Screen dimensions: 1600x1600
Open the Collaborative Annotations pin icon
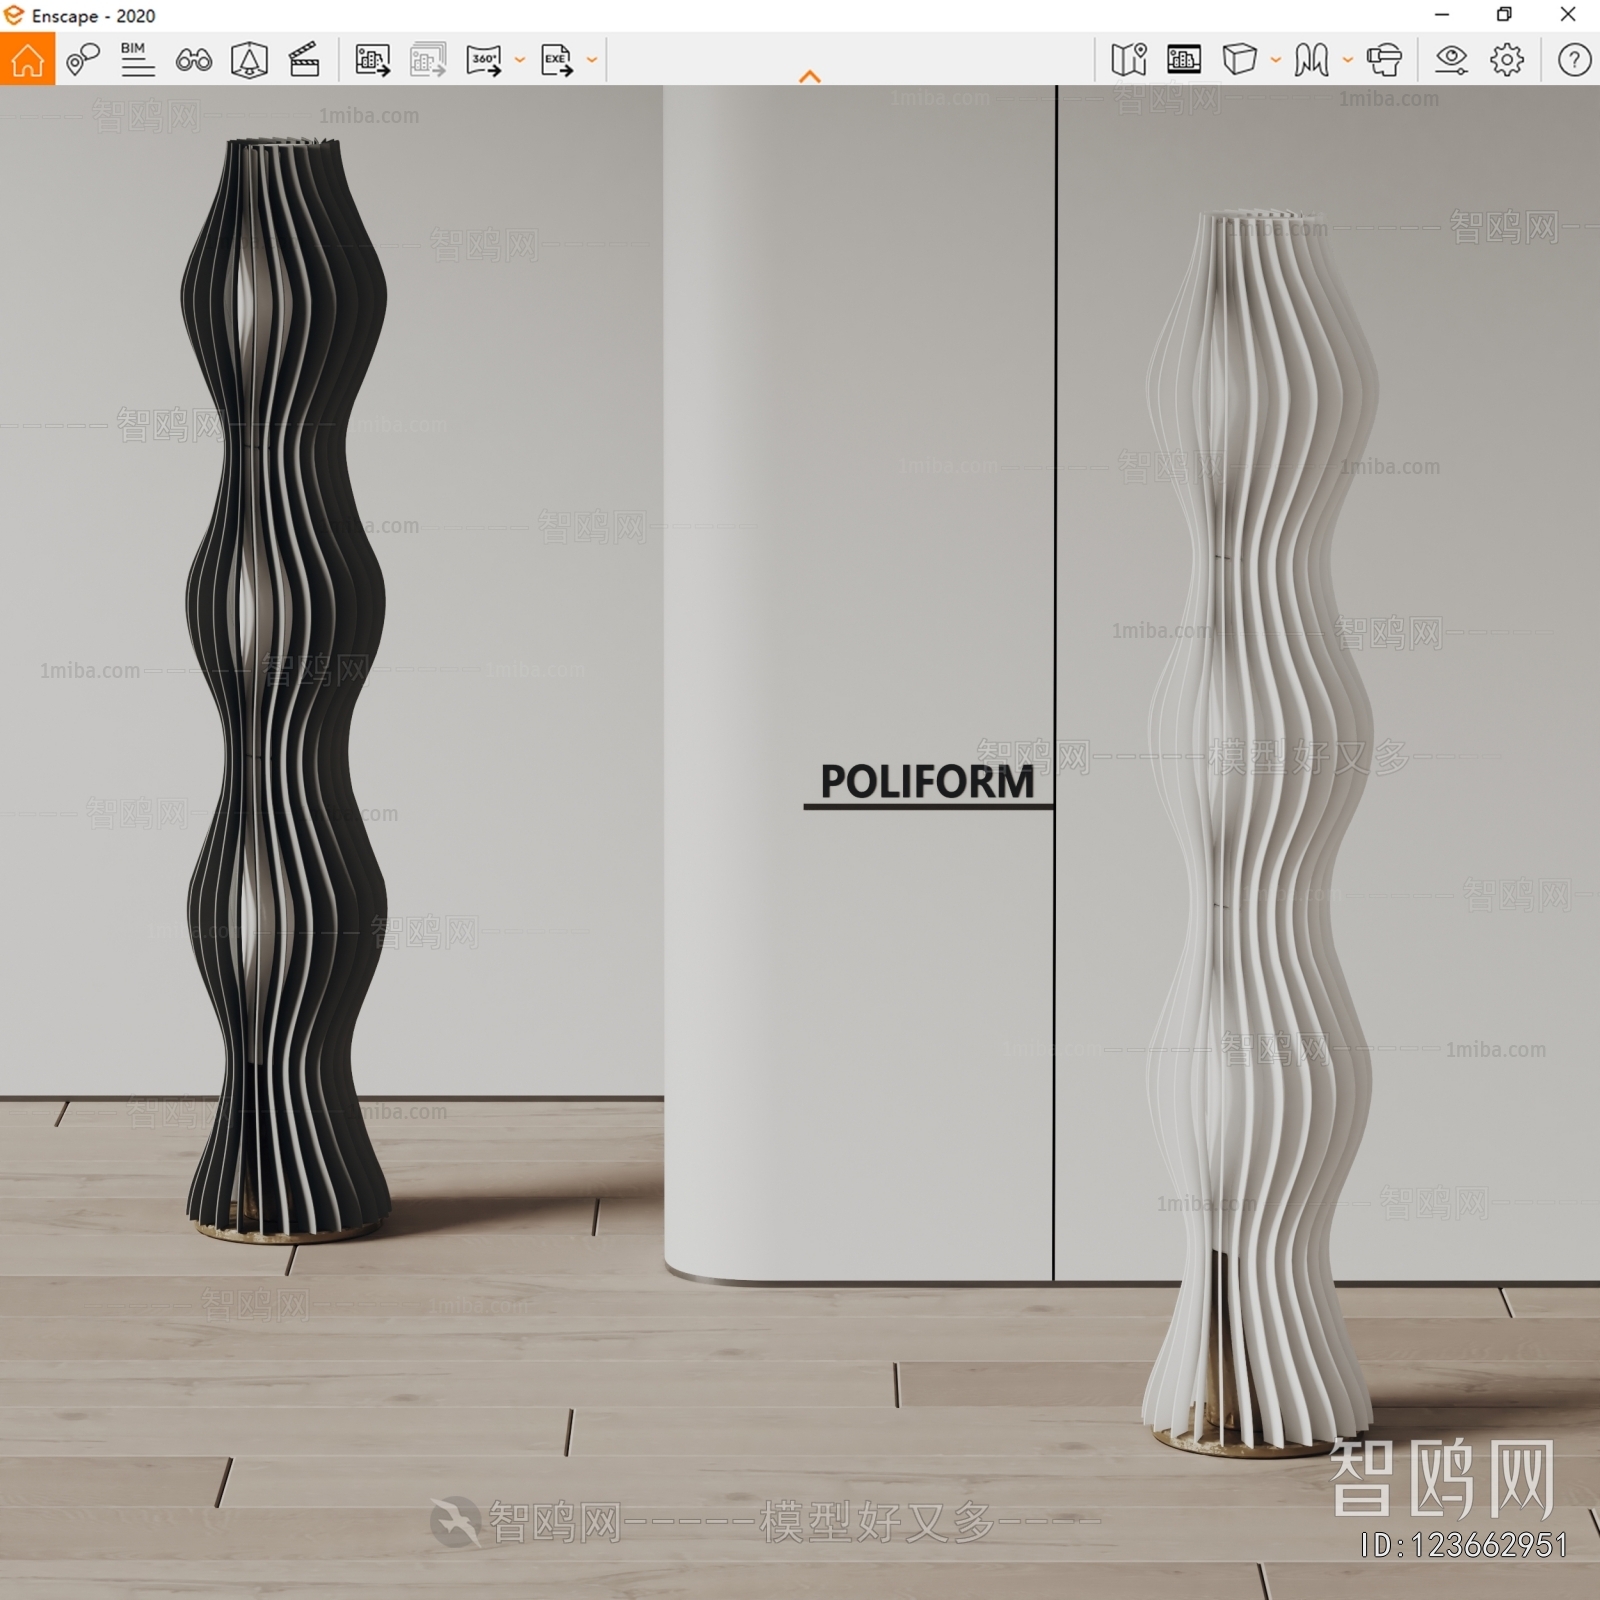point(82,60)
